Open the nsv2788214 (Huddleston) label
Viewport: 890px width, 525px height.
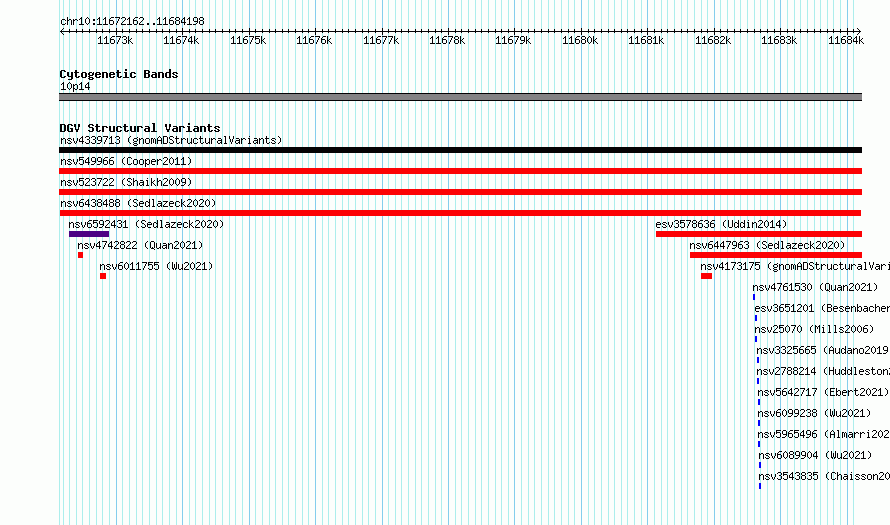(823, 371)
